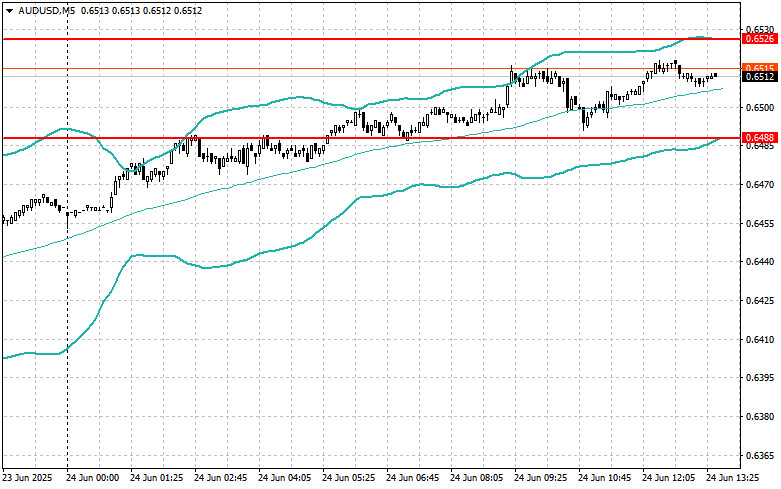Click the 23 Jun 2025 date label

coord(27,478)
